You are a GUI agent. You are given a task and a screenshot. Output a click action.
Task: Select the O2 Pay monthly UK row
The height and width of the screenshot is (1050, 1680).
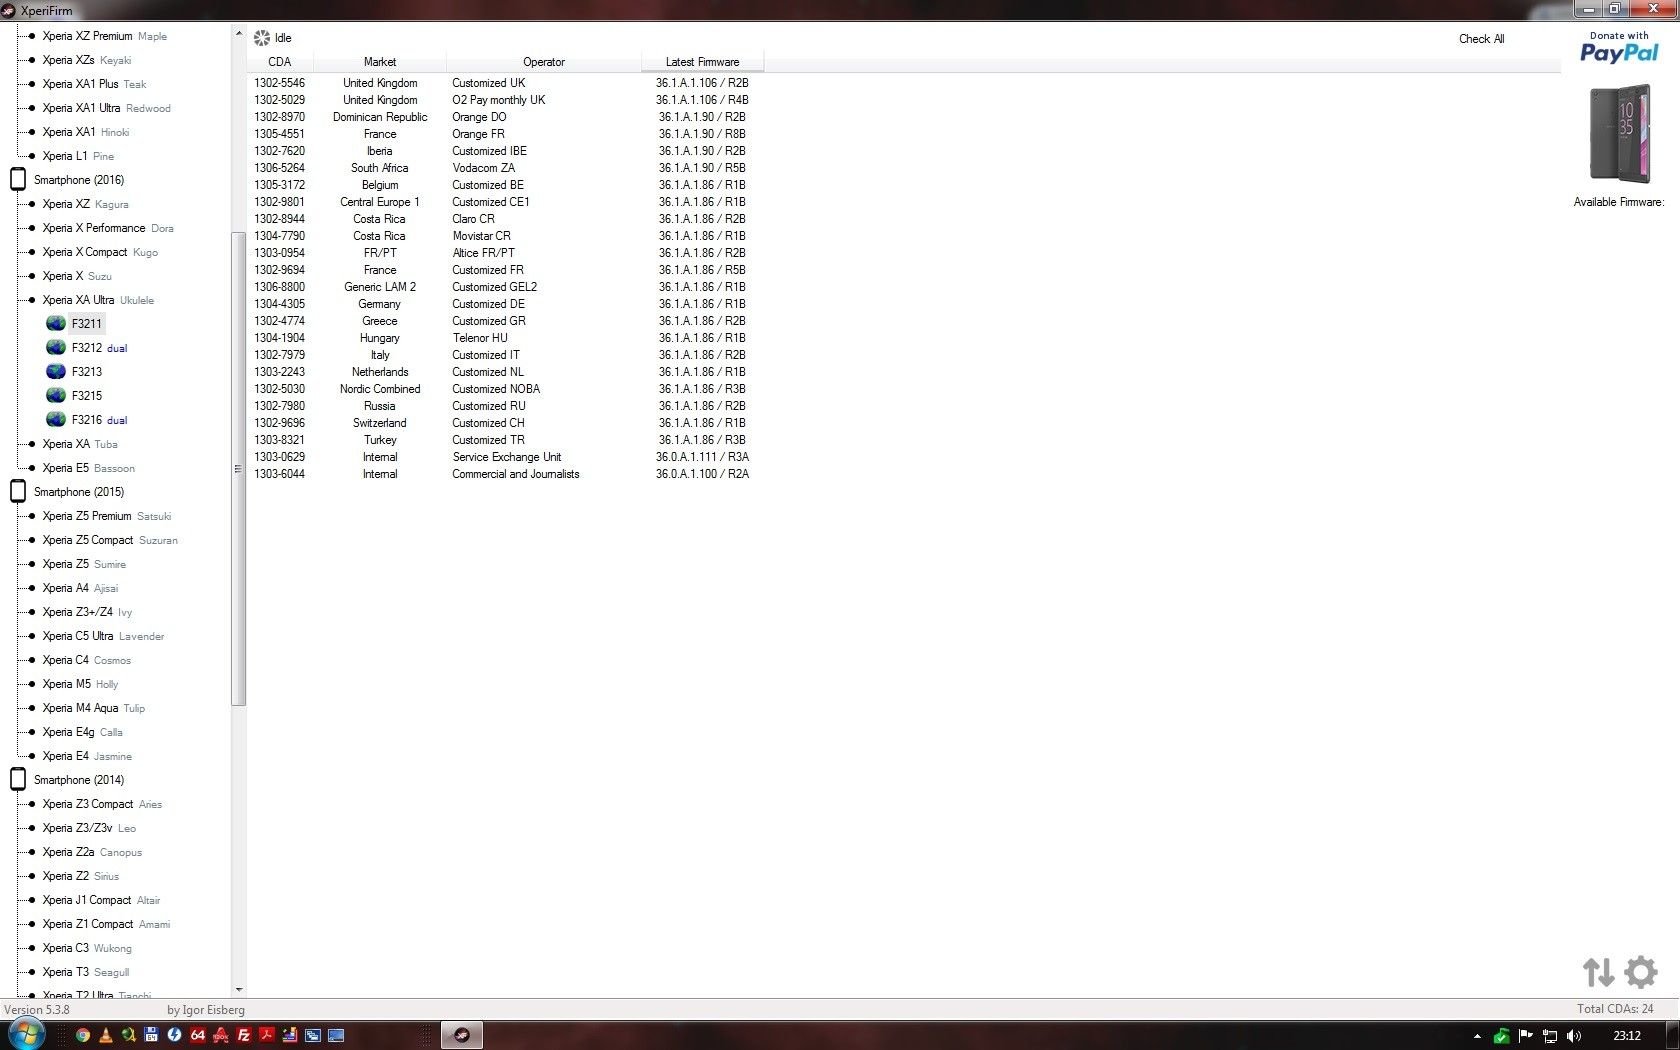[505, 100]
